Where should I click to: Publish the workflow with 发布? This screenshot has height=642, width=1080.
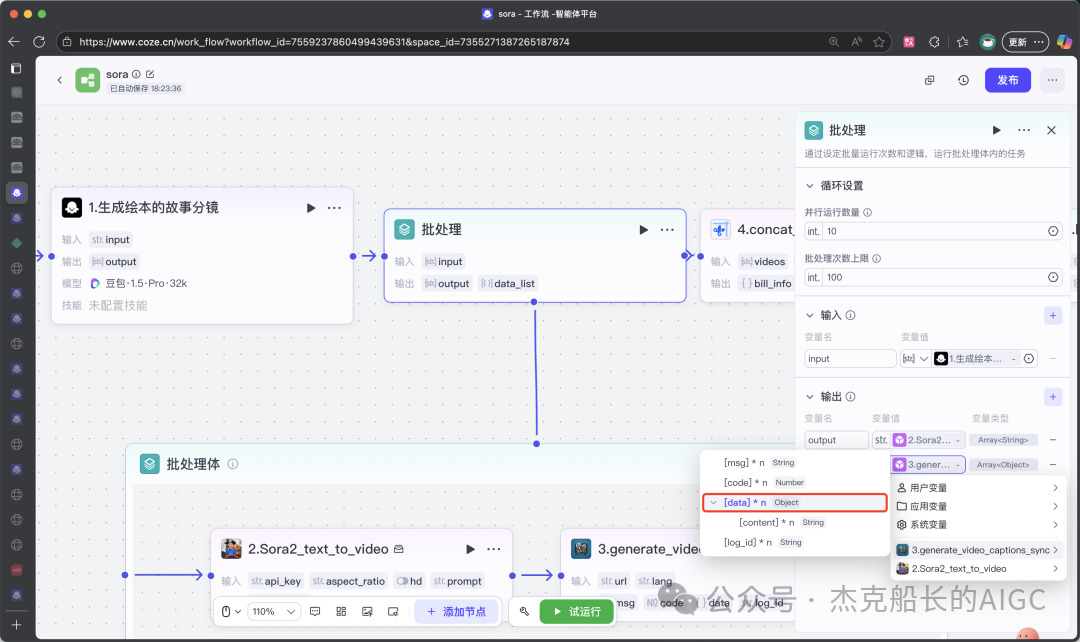click(1008, 80)
